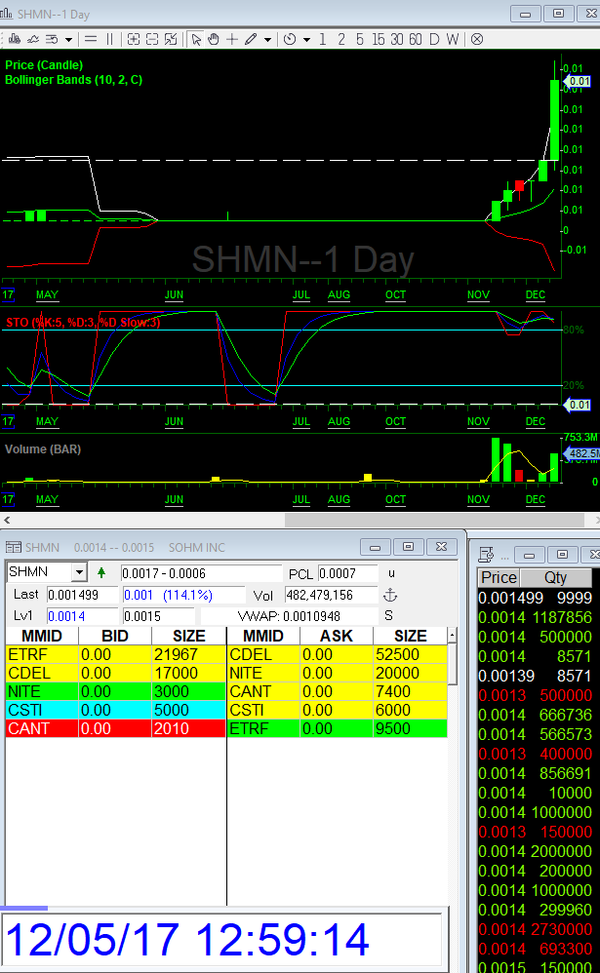Click the MMID bid column header
This screenshot has width=600, height=973.
tap(40, 636)
